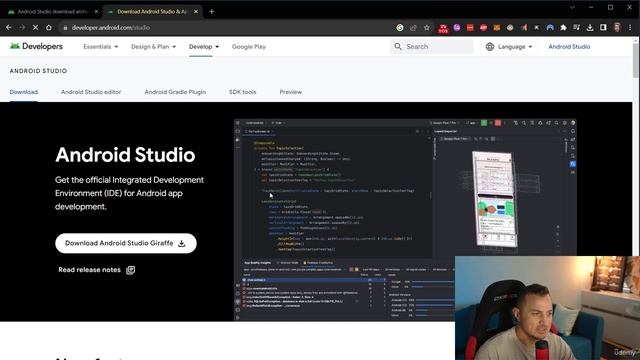Open the media control playlist icon
This screenshot has width=640, height=360.
(576, 27)
